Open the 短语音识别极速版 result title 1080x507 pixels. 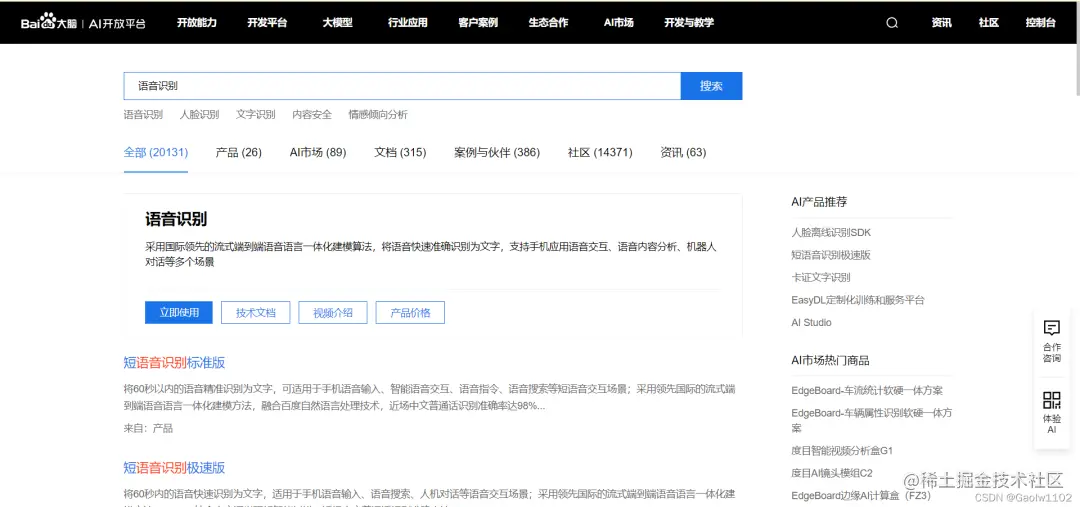[x=174, y=468]
